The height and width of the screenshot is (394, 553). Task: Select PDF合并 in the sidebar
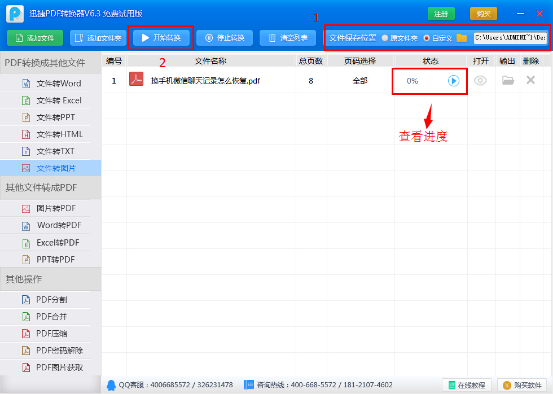point(50,317)
